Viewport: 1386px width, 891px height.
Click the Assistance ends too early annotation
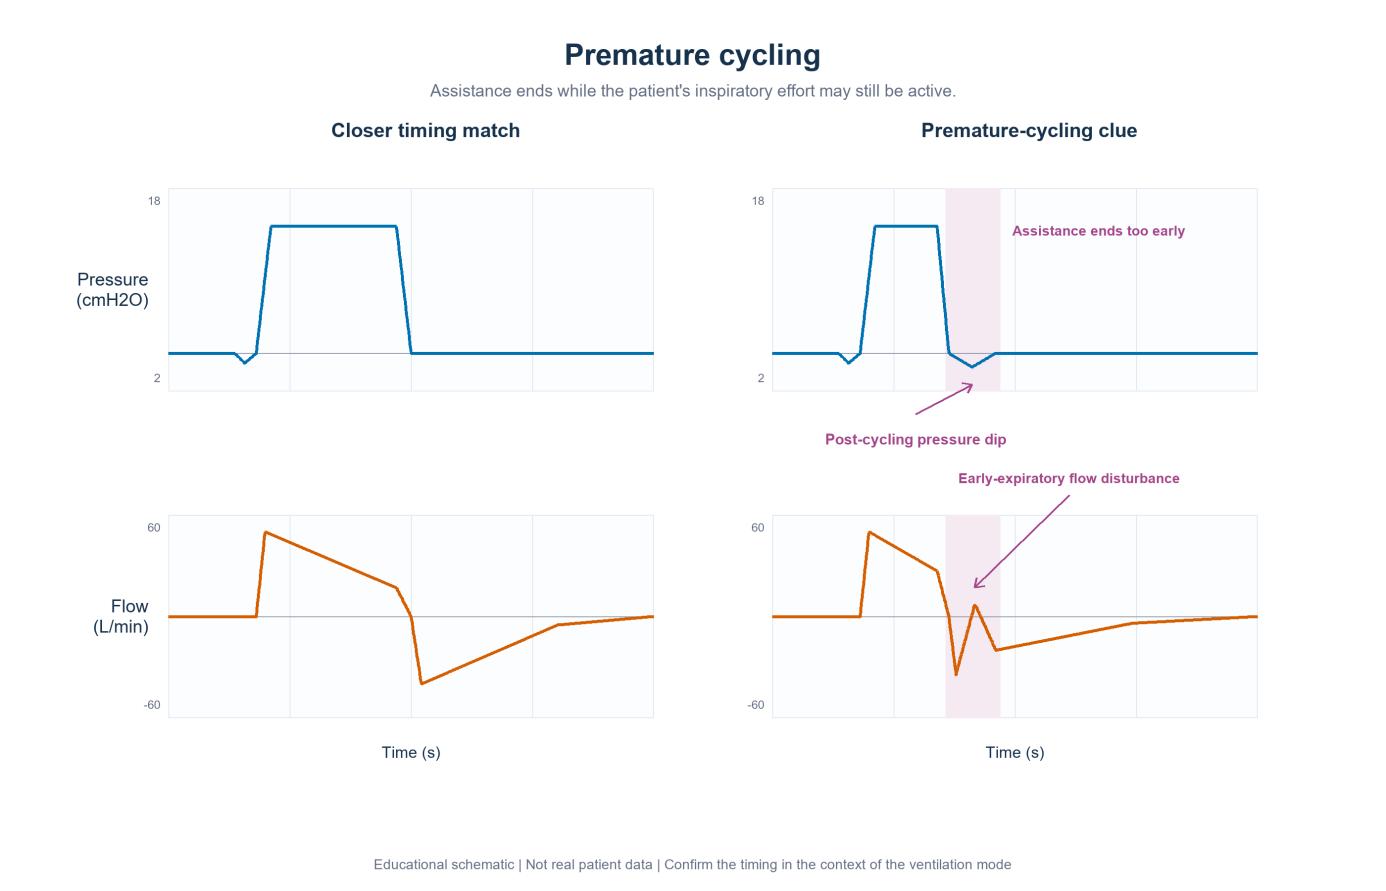click(1098, 231)
